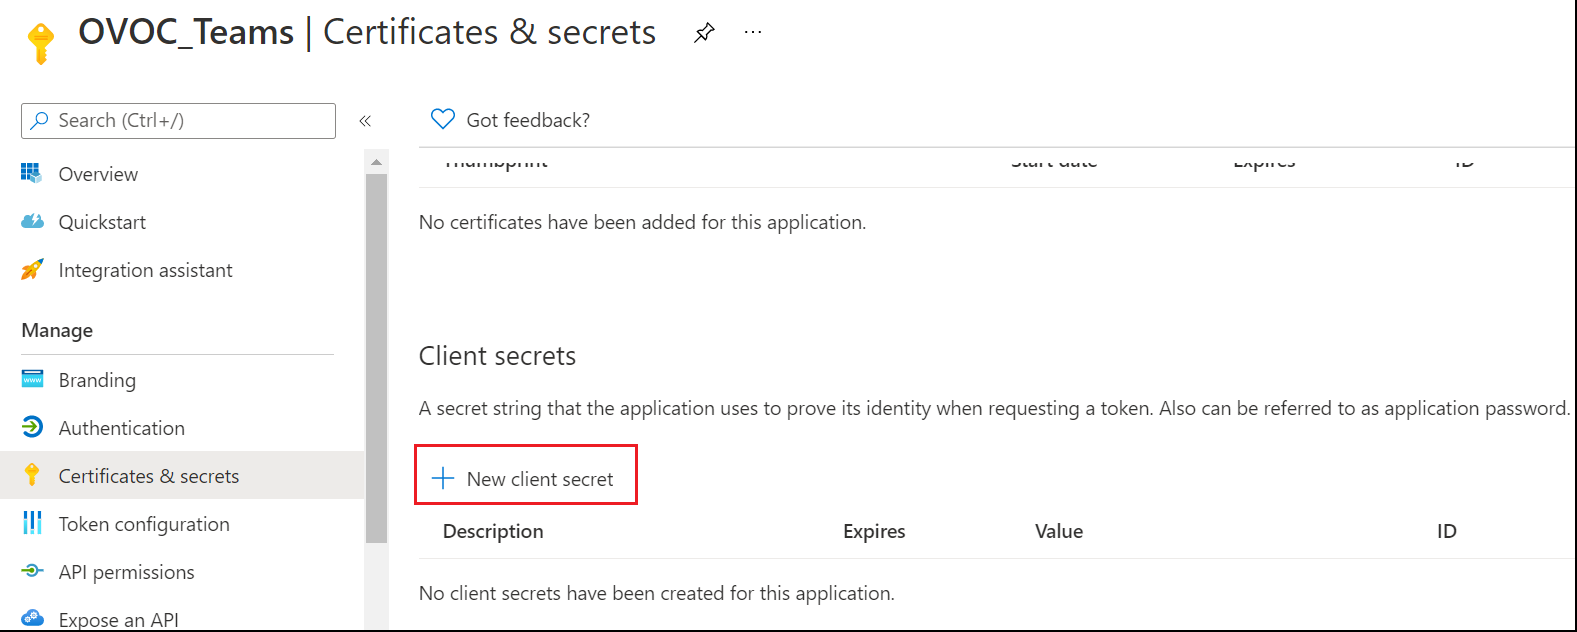The height and width of the screenshot is (632, 1577).
Task: Open the ellipsis more options menu
Action: (x=753, y=33)
